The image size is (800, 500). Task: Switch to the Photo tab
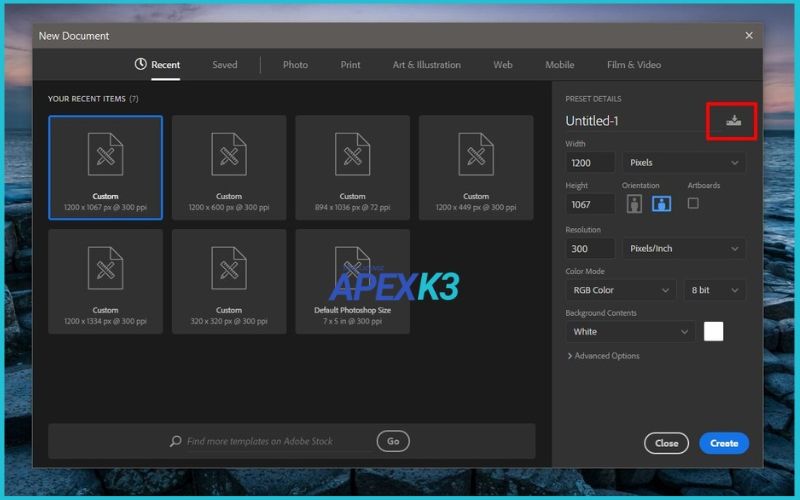295,65
